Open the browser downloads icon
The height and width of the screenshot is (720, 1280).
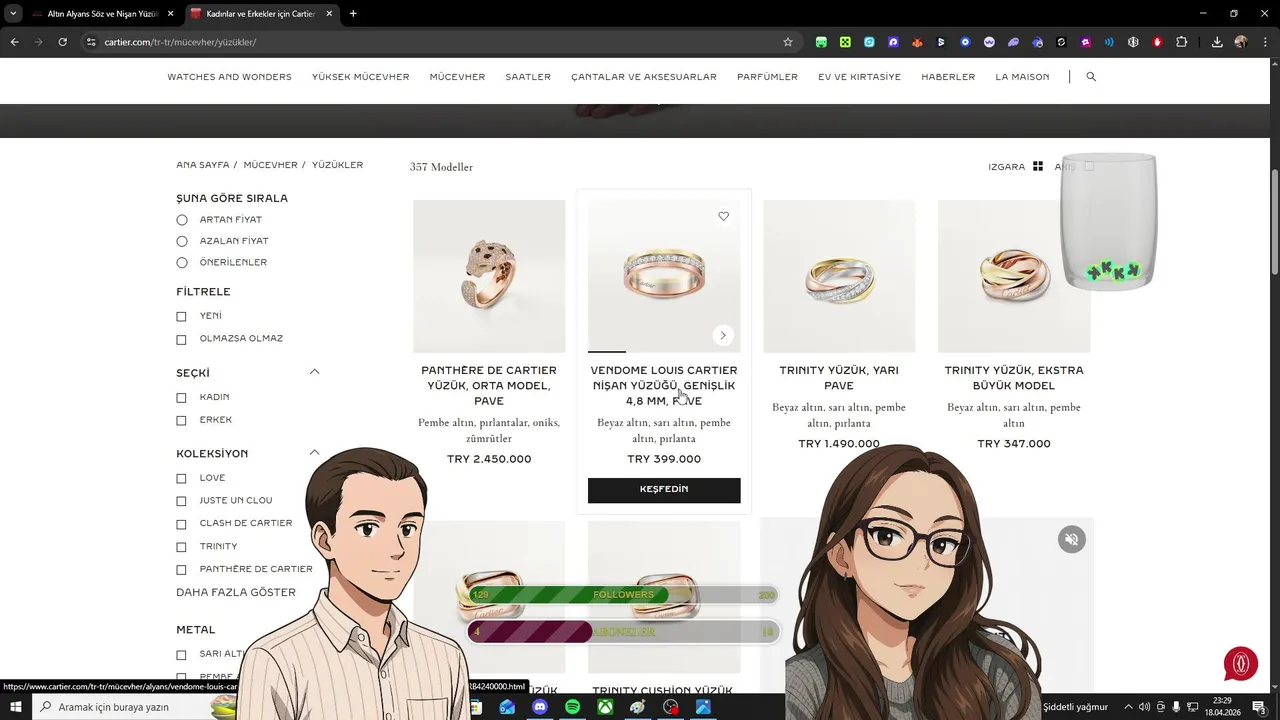pos(1217,42)
